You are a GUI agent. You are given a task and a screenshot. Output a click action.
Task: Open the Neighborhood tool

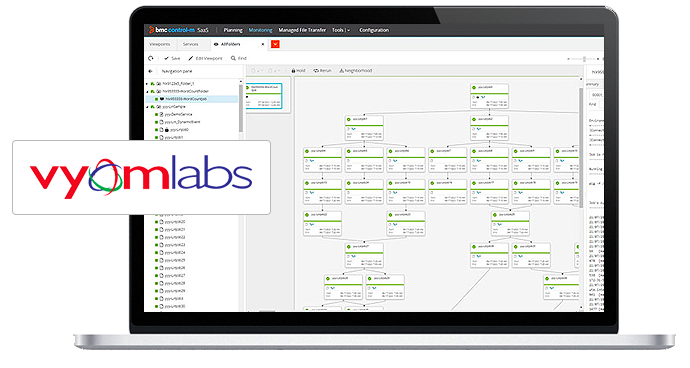[356, 70]
